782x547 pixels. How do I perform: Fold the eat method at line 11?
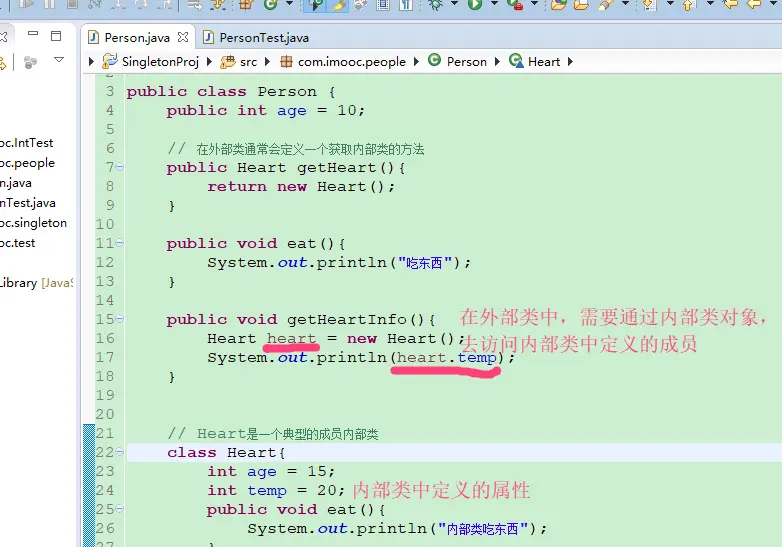120,244
